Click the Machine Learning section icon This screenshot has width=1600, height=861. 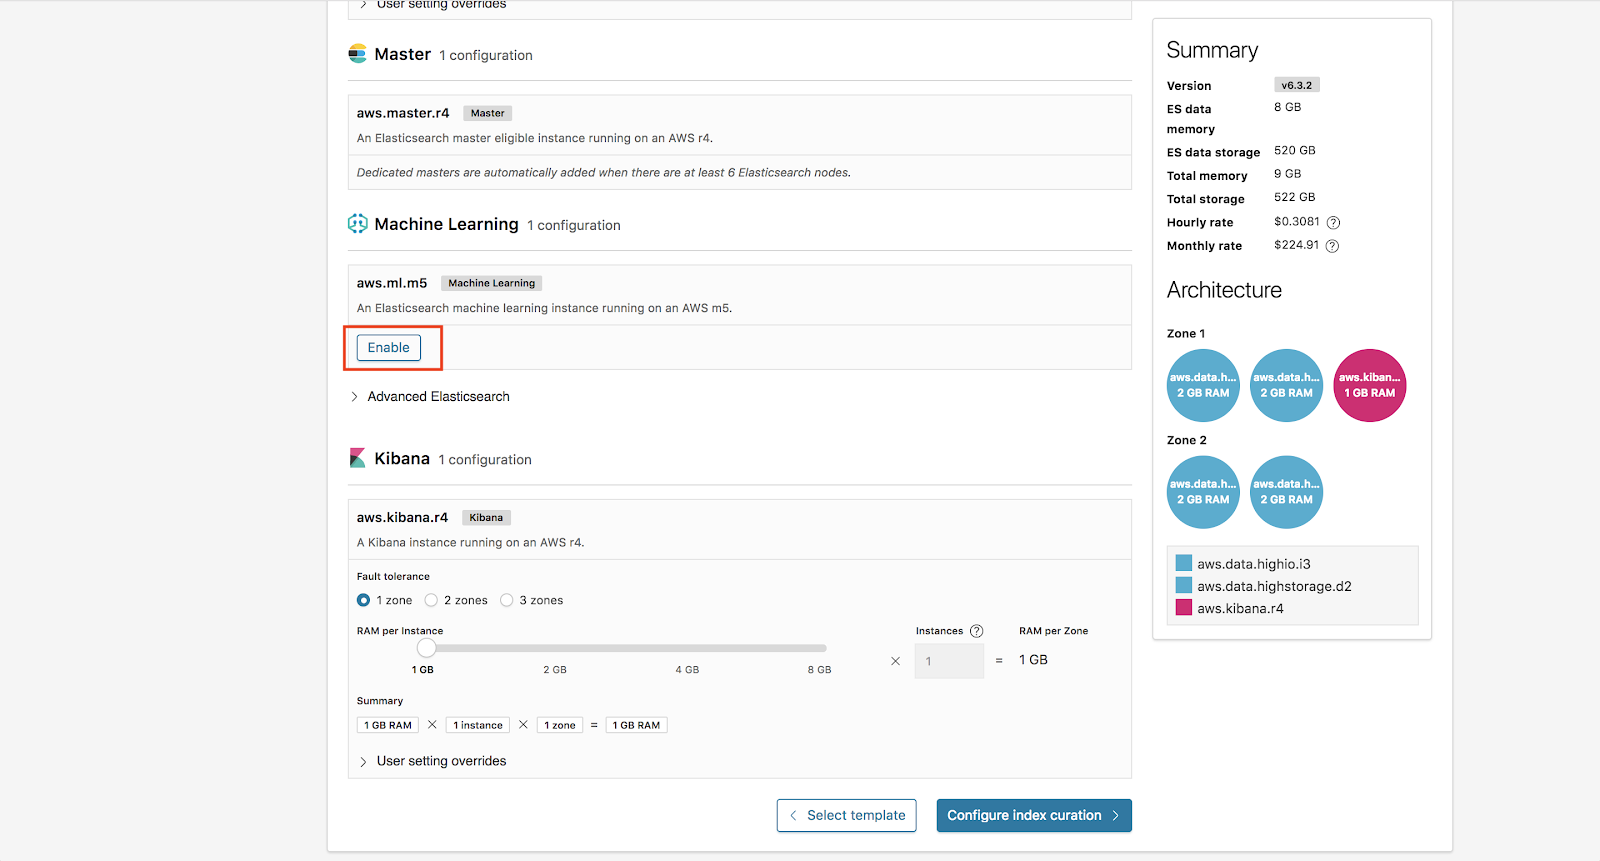click(357, 224)
